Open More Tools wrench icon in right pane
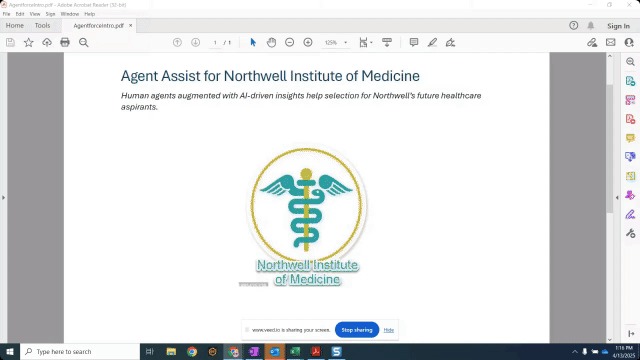This screenshot has width=640, height=360. [x=630, y=233]
